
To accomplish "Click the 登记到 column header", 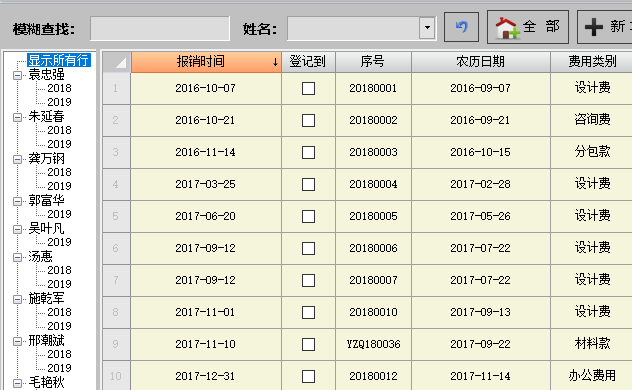I will (308, 62).
